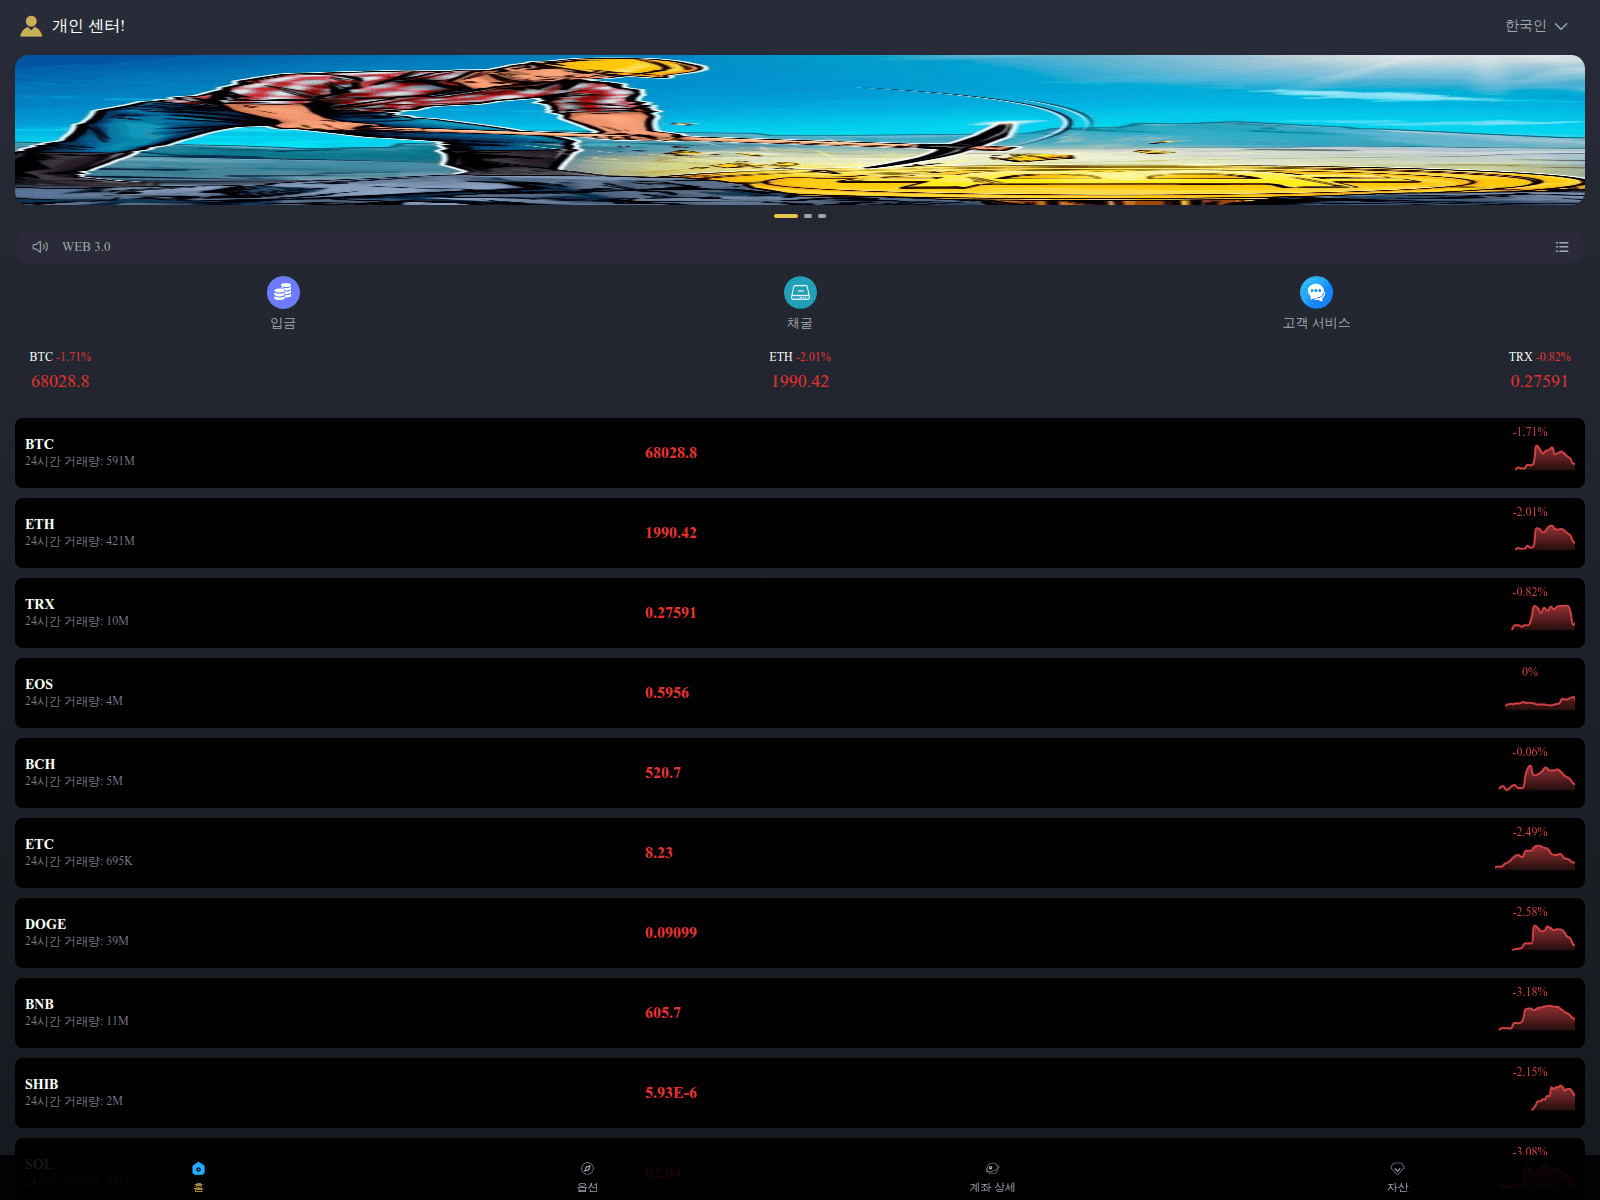Screen dimensions: 1600x1200
Task: Open the WEB 3.0 announcement text
Action: 86,247
